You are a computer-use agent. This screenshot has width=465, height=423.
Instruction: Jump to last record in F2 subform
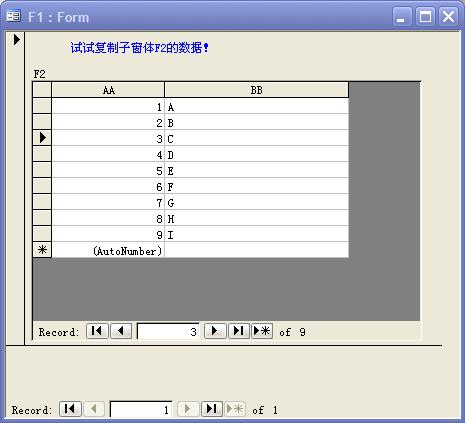(239, 331)
